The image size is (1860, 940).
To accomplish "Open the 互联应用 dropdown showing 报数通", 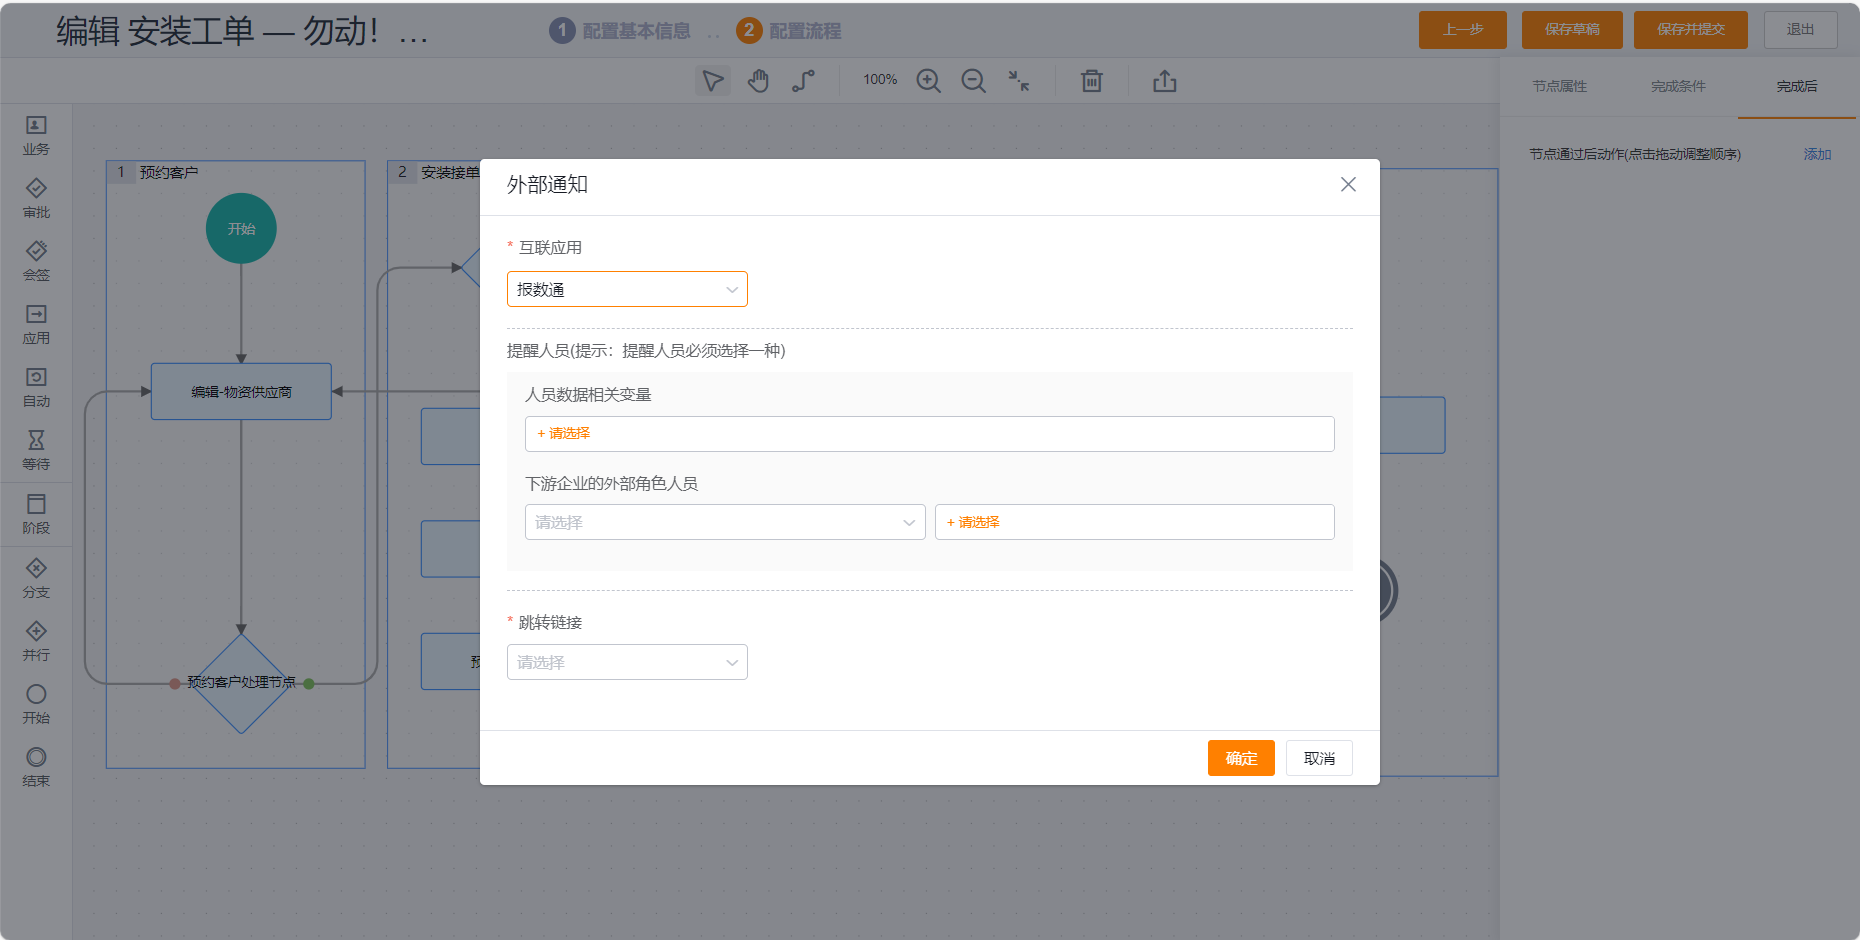I will click(x=627, y=289).
